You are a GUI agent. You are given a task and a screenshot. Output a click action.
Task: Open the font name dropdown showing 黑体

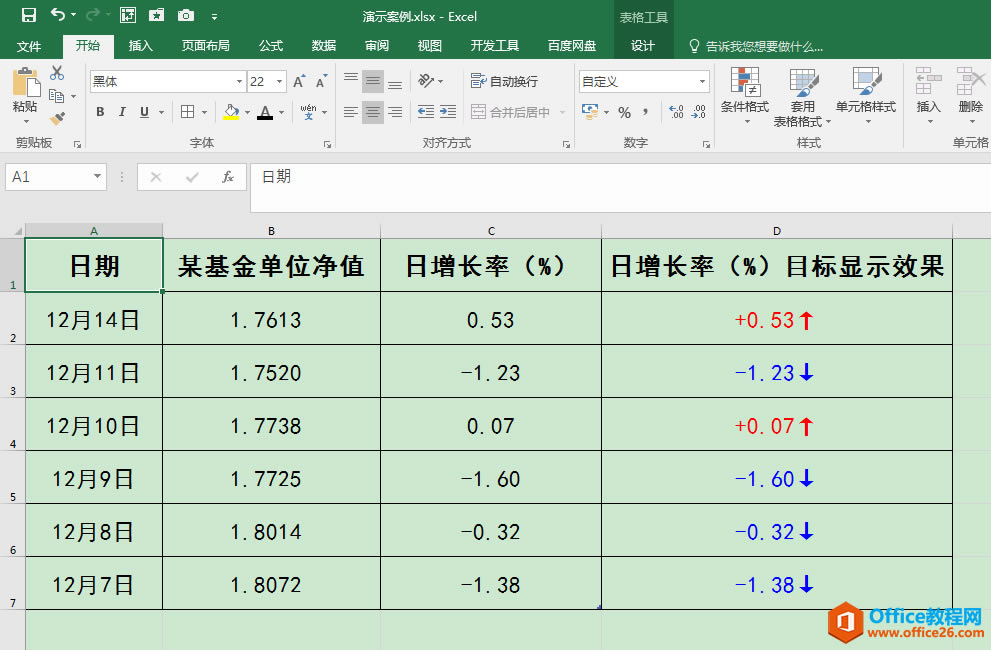239,82
